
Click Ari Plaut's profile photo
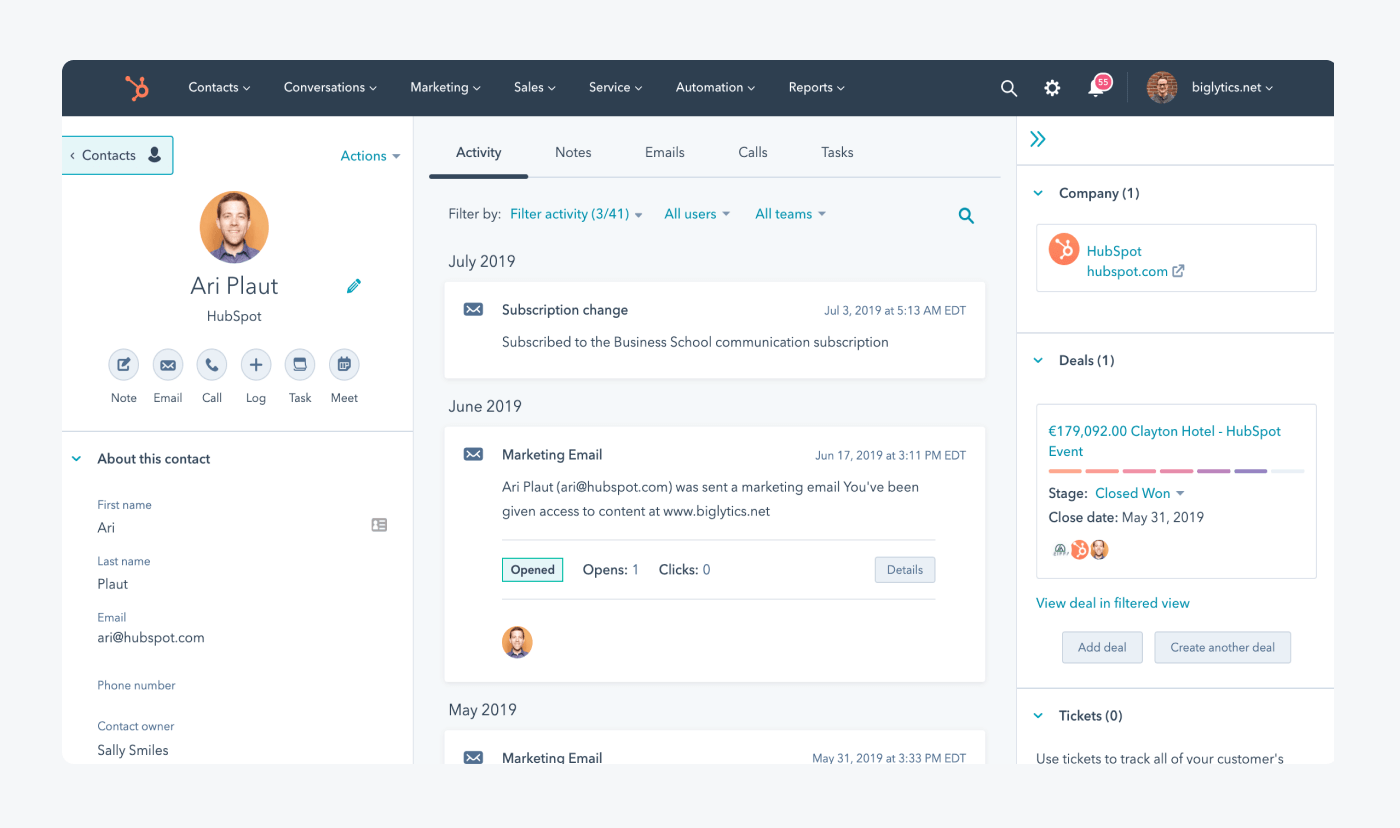[234, 226]
